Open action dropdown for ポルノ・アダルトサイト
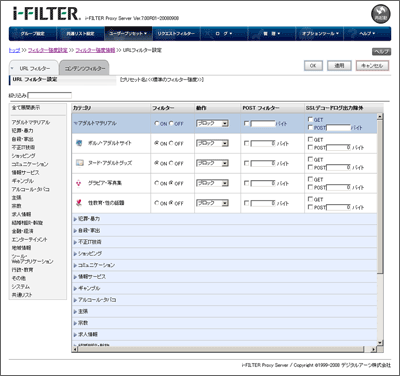This screenshot has width=400, height=376. [x=212, y=143]
